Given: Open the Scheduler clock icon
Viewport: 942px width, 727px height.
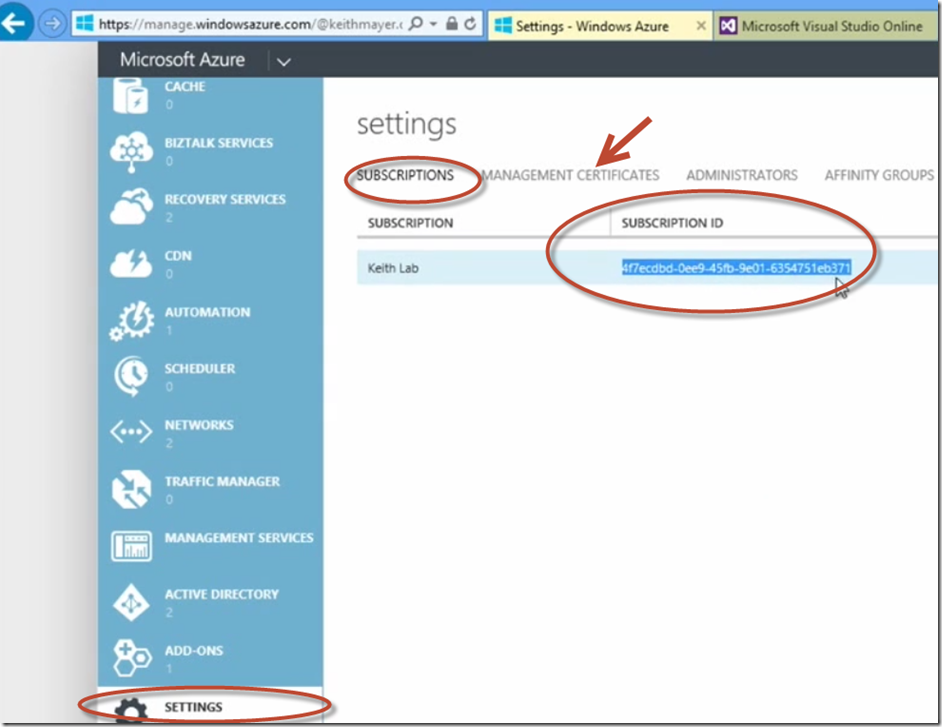Looking at the screenshot, I should (131, 376).
